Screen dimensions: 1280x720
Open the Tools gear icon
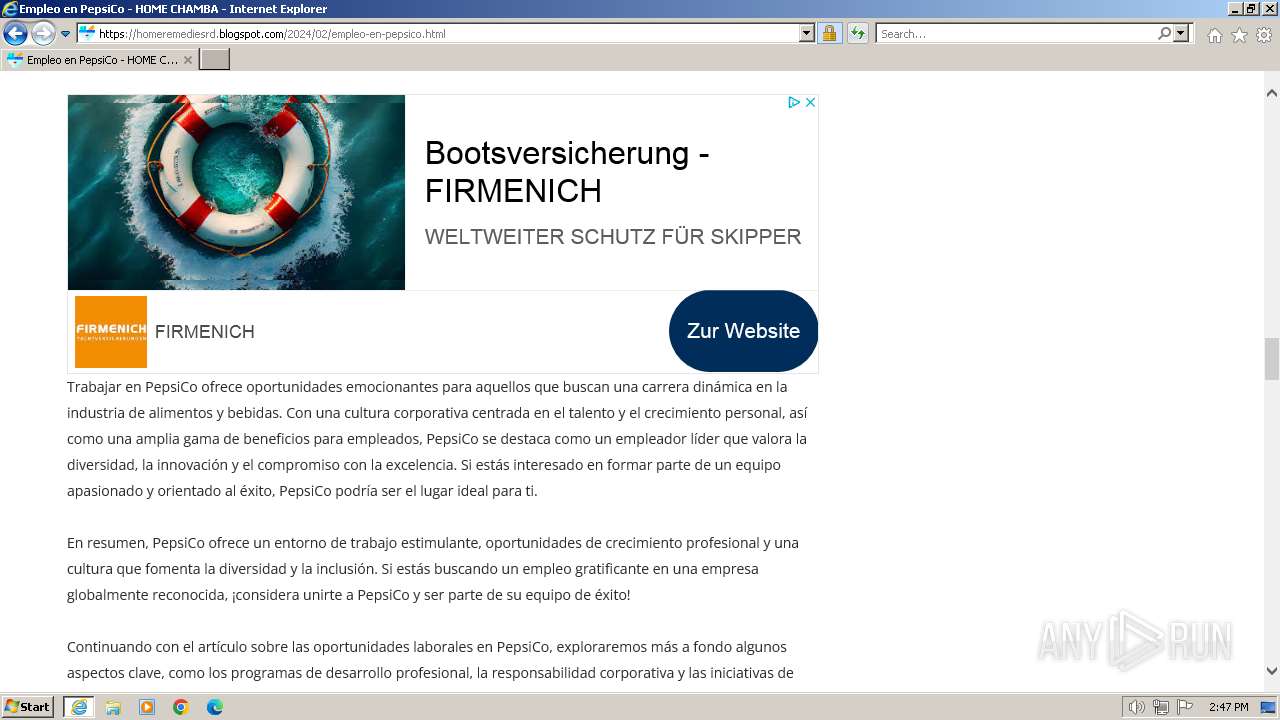tap(1264, 35)
